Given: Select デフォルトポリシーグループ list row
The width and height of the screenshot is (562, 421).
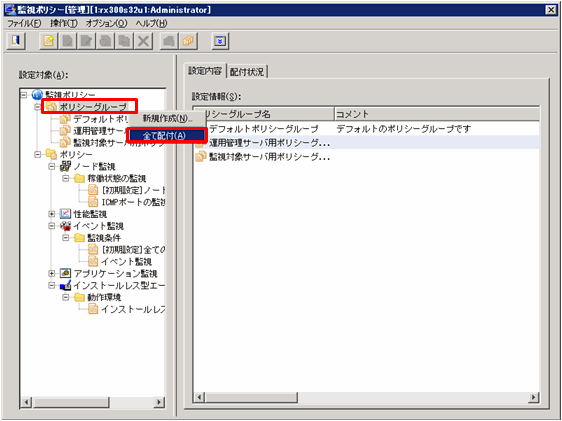Looking at the screenshot, I should 367,128.
